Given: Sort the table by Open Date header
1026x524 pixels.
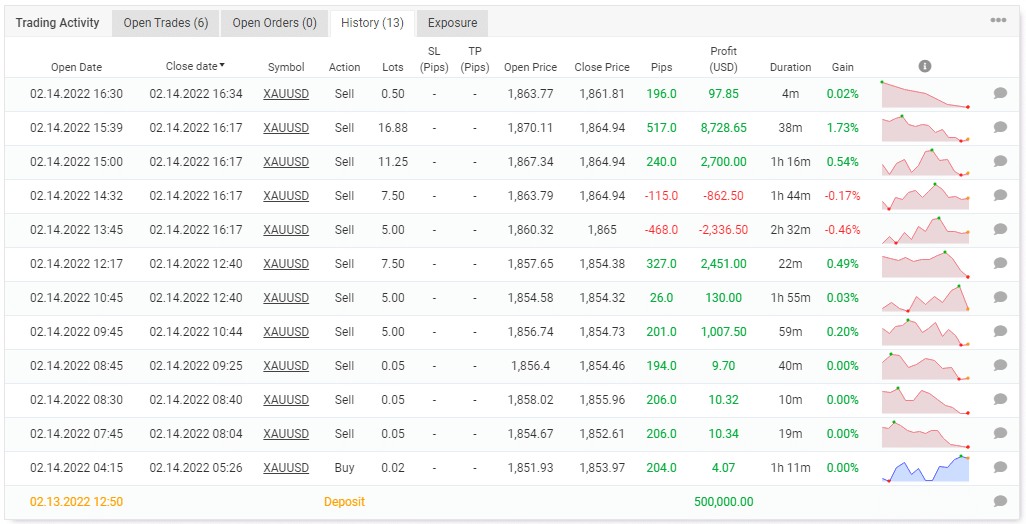Looking at the screenshot, I should (x=77, y=67).
